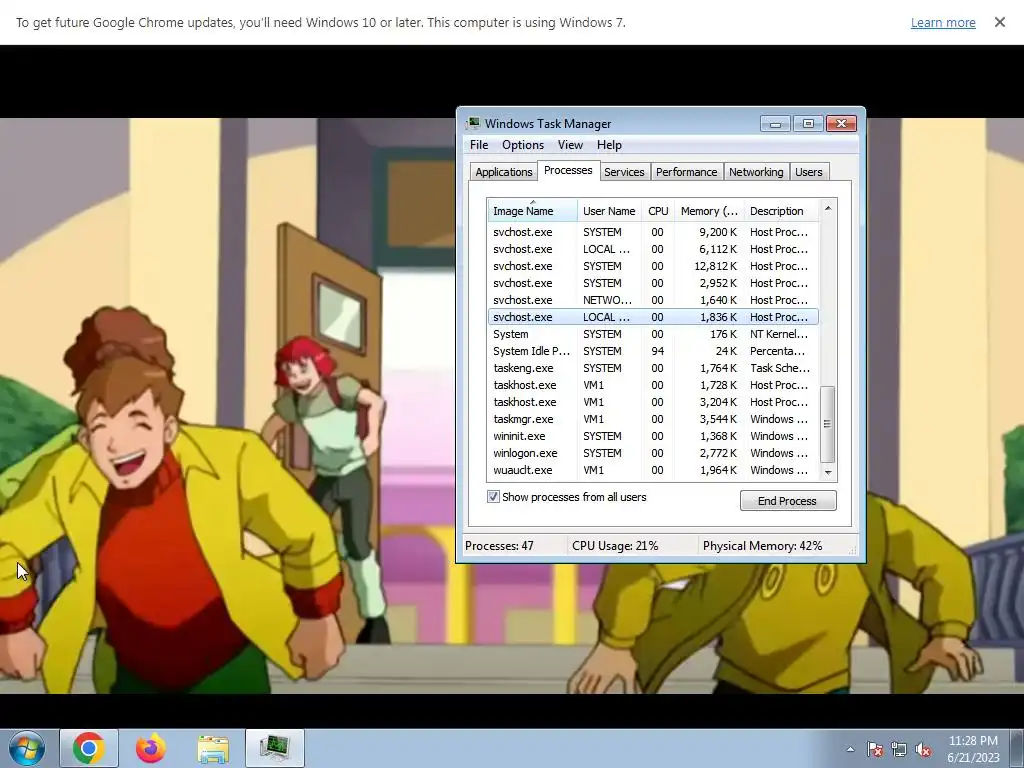Image resolution: width=1024 pixels, height=768 pixels.
Task: Switch to the Users tab
Action: click(808, 172)
